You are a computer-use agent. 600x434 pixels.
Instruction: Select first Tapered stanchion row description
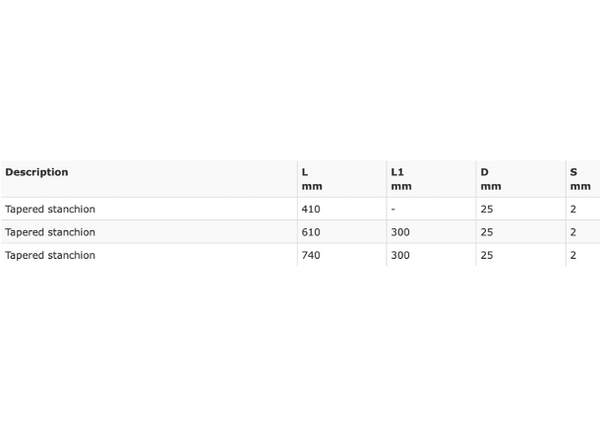tap(50, 209)
